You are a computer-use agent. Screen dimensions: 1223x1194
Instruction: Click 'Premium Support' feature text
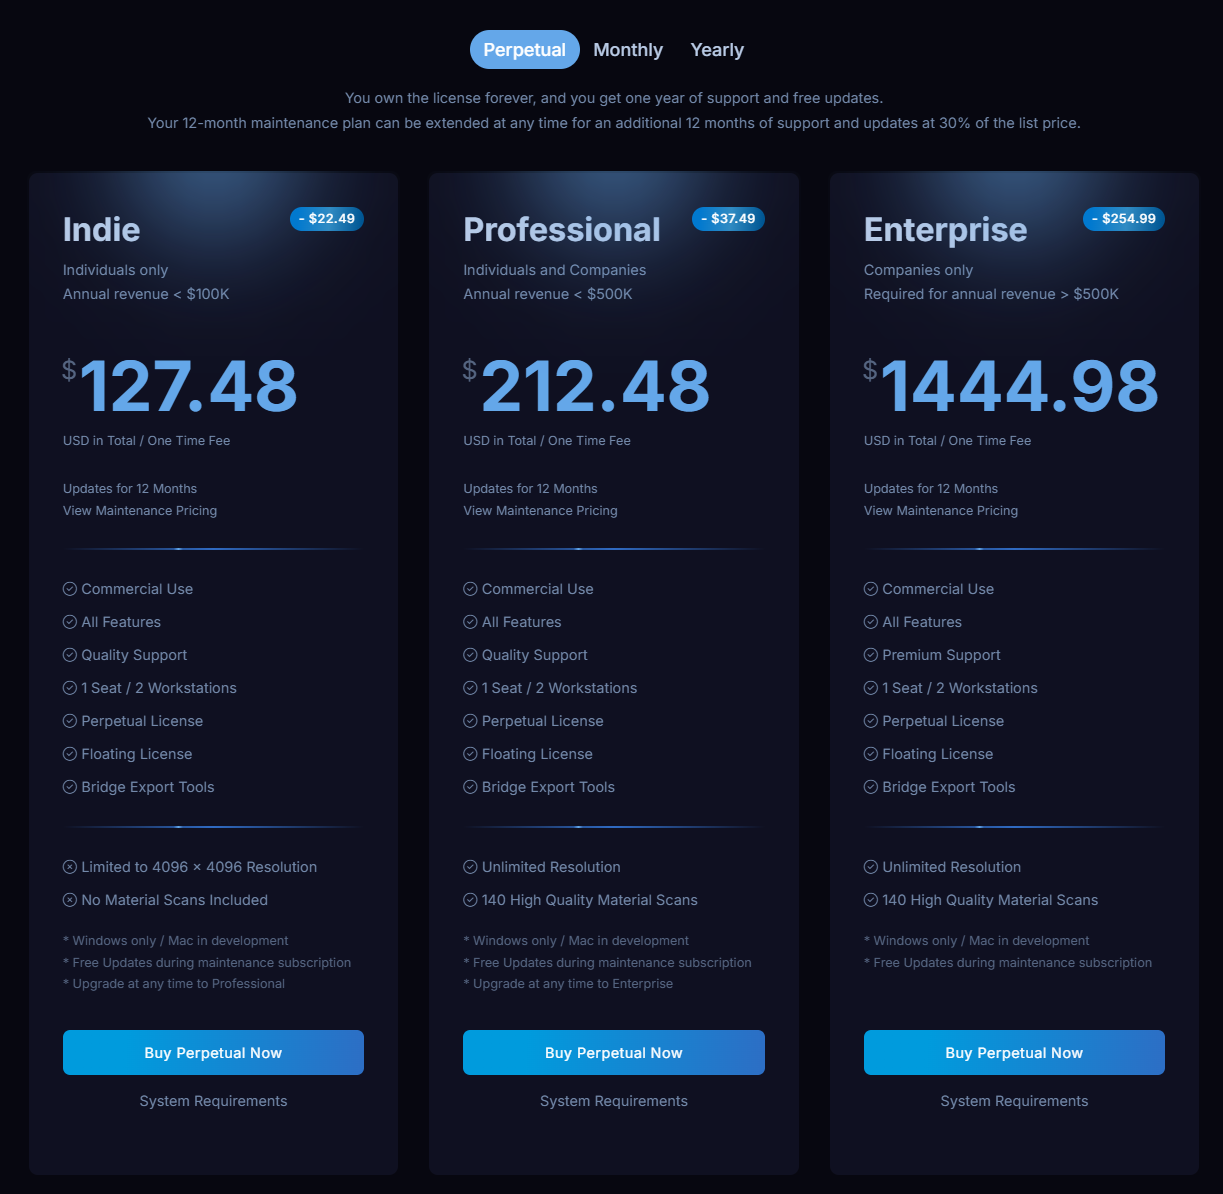[941, 655]
